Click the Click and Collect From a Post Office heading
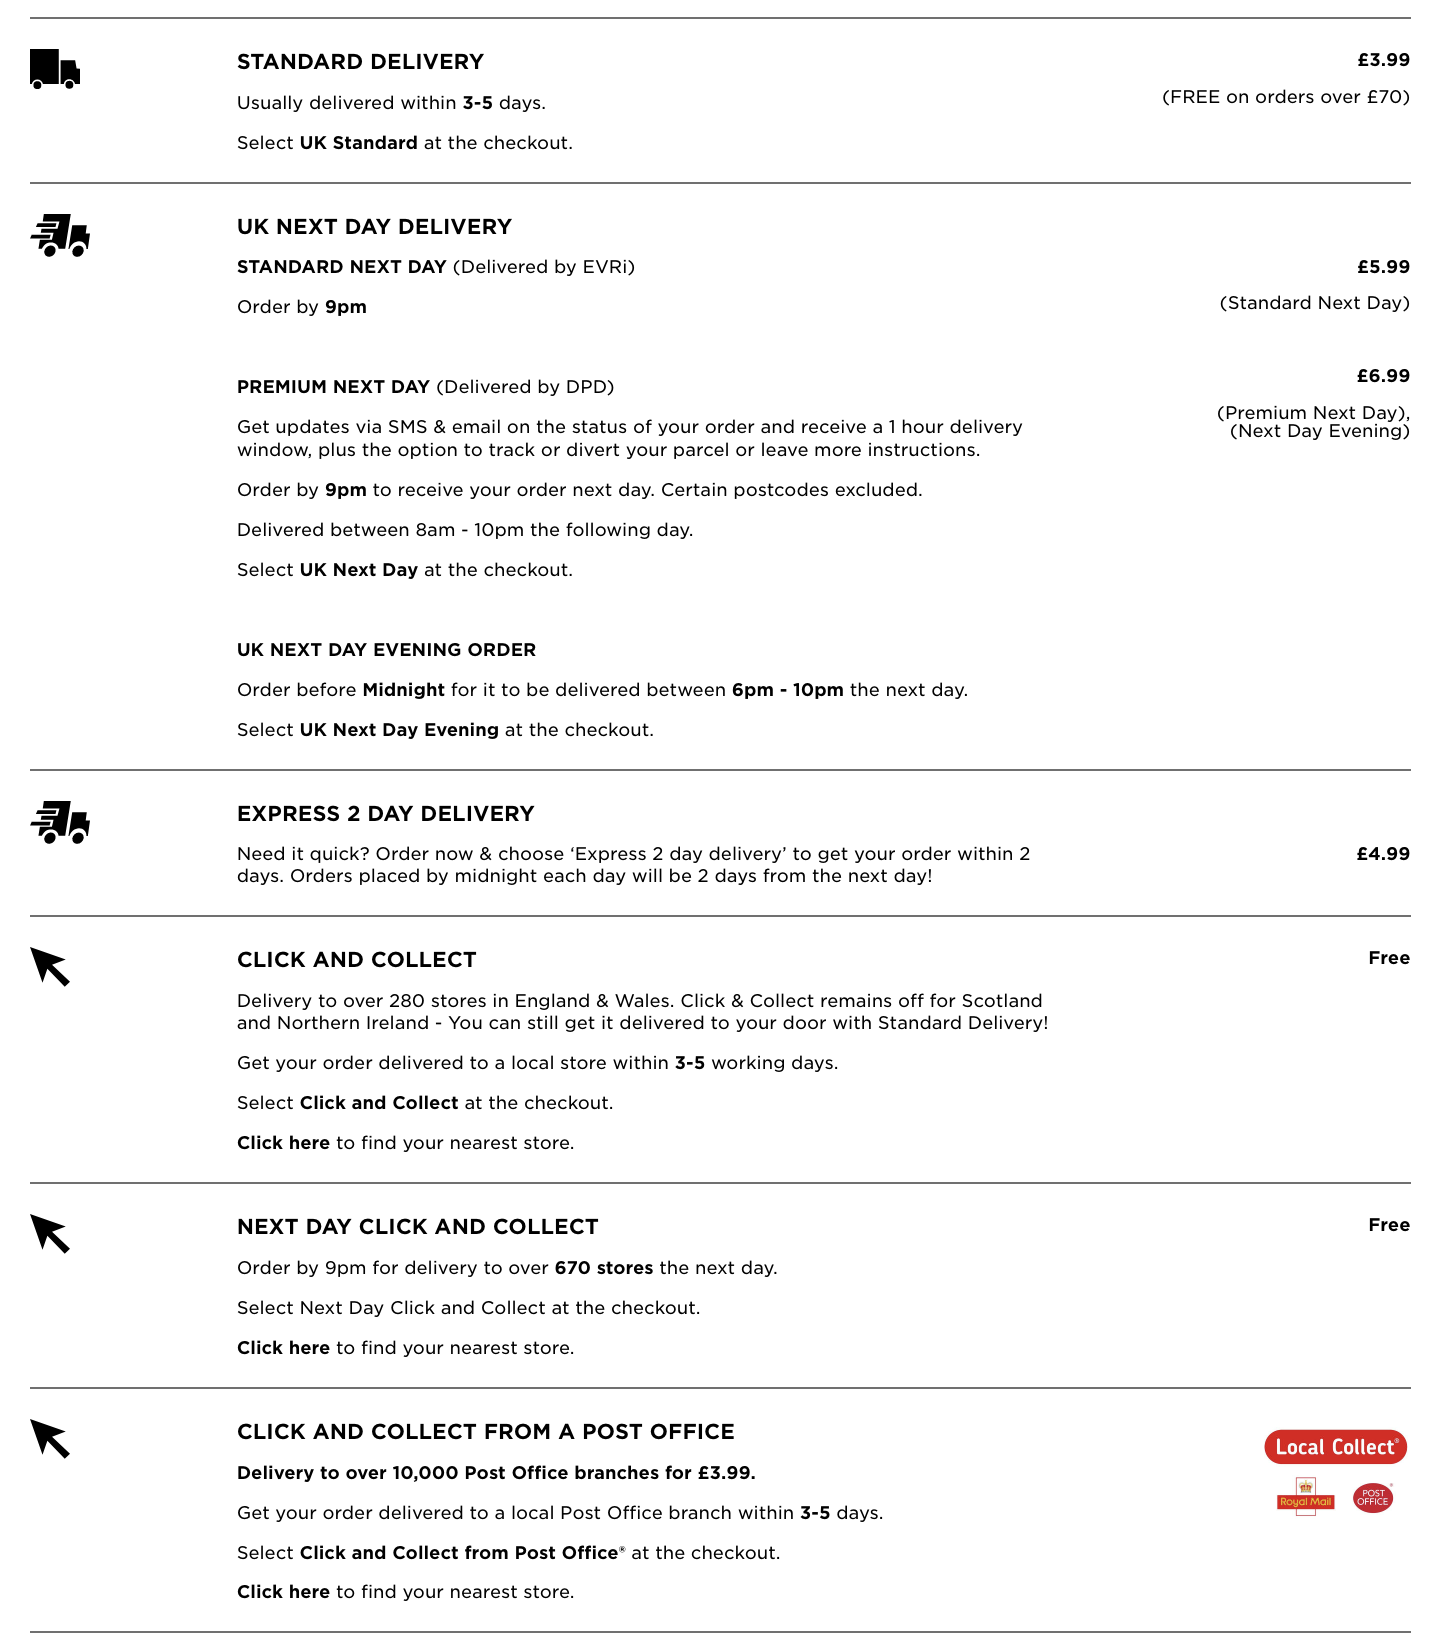The width and height of the screenshot is (1430, 1650). click(x=485, y=1432)
